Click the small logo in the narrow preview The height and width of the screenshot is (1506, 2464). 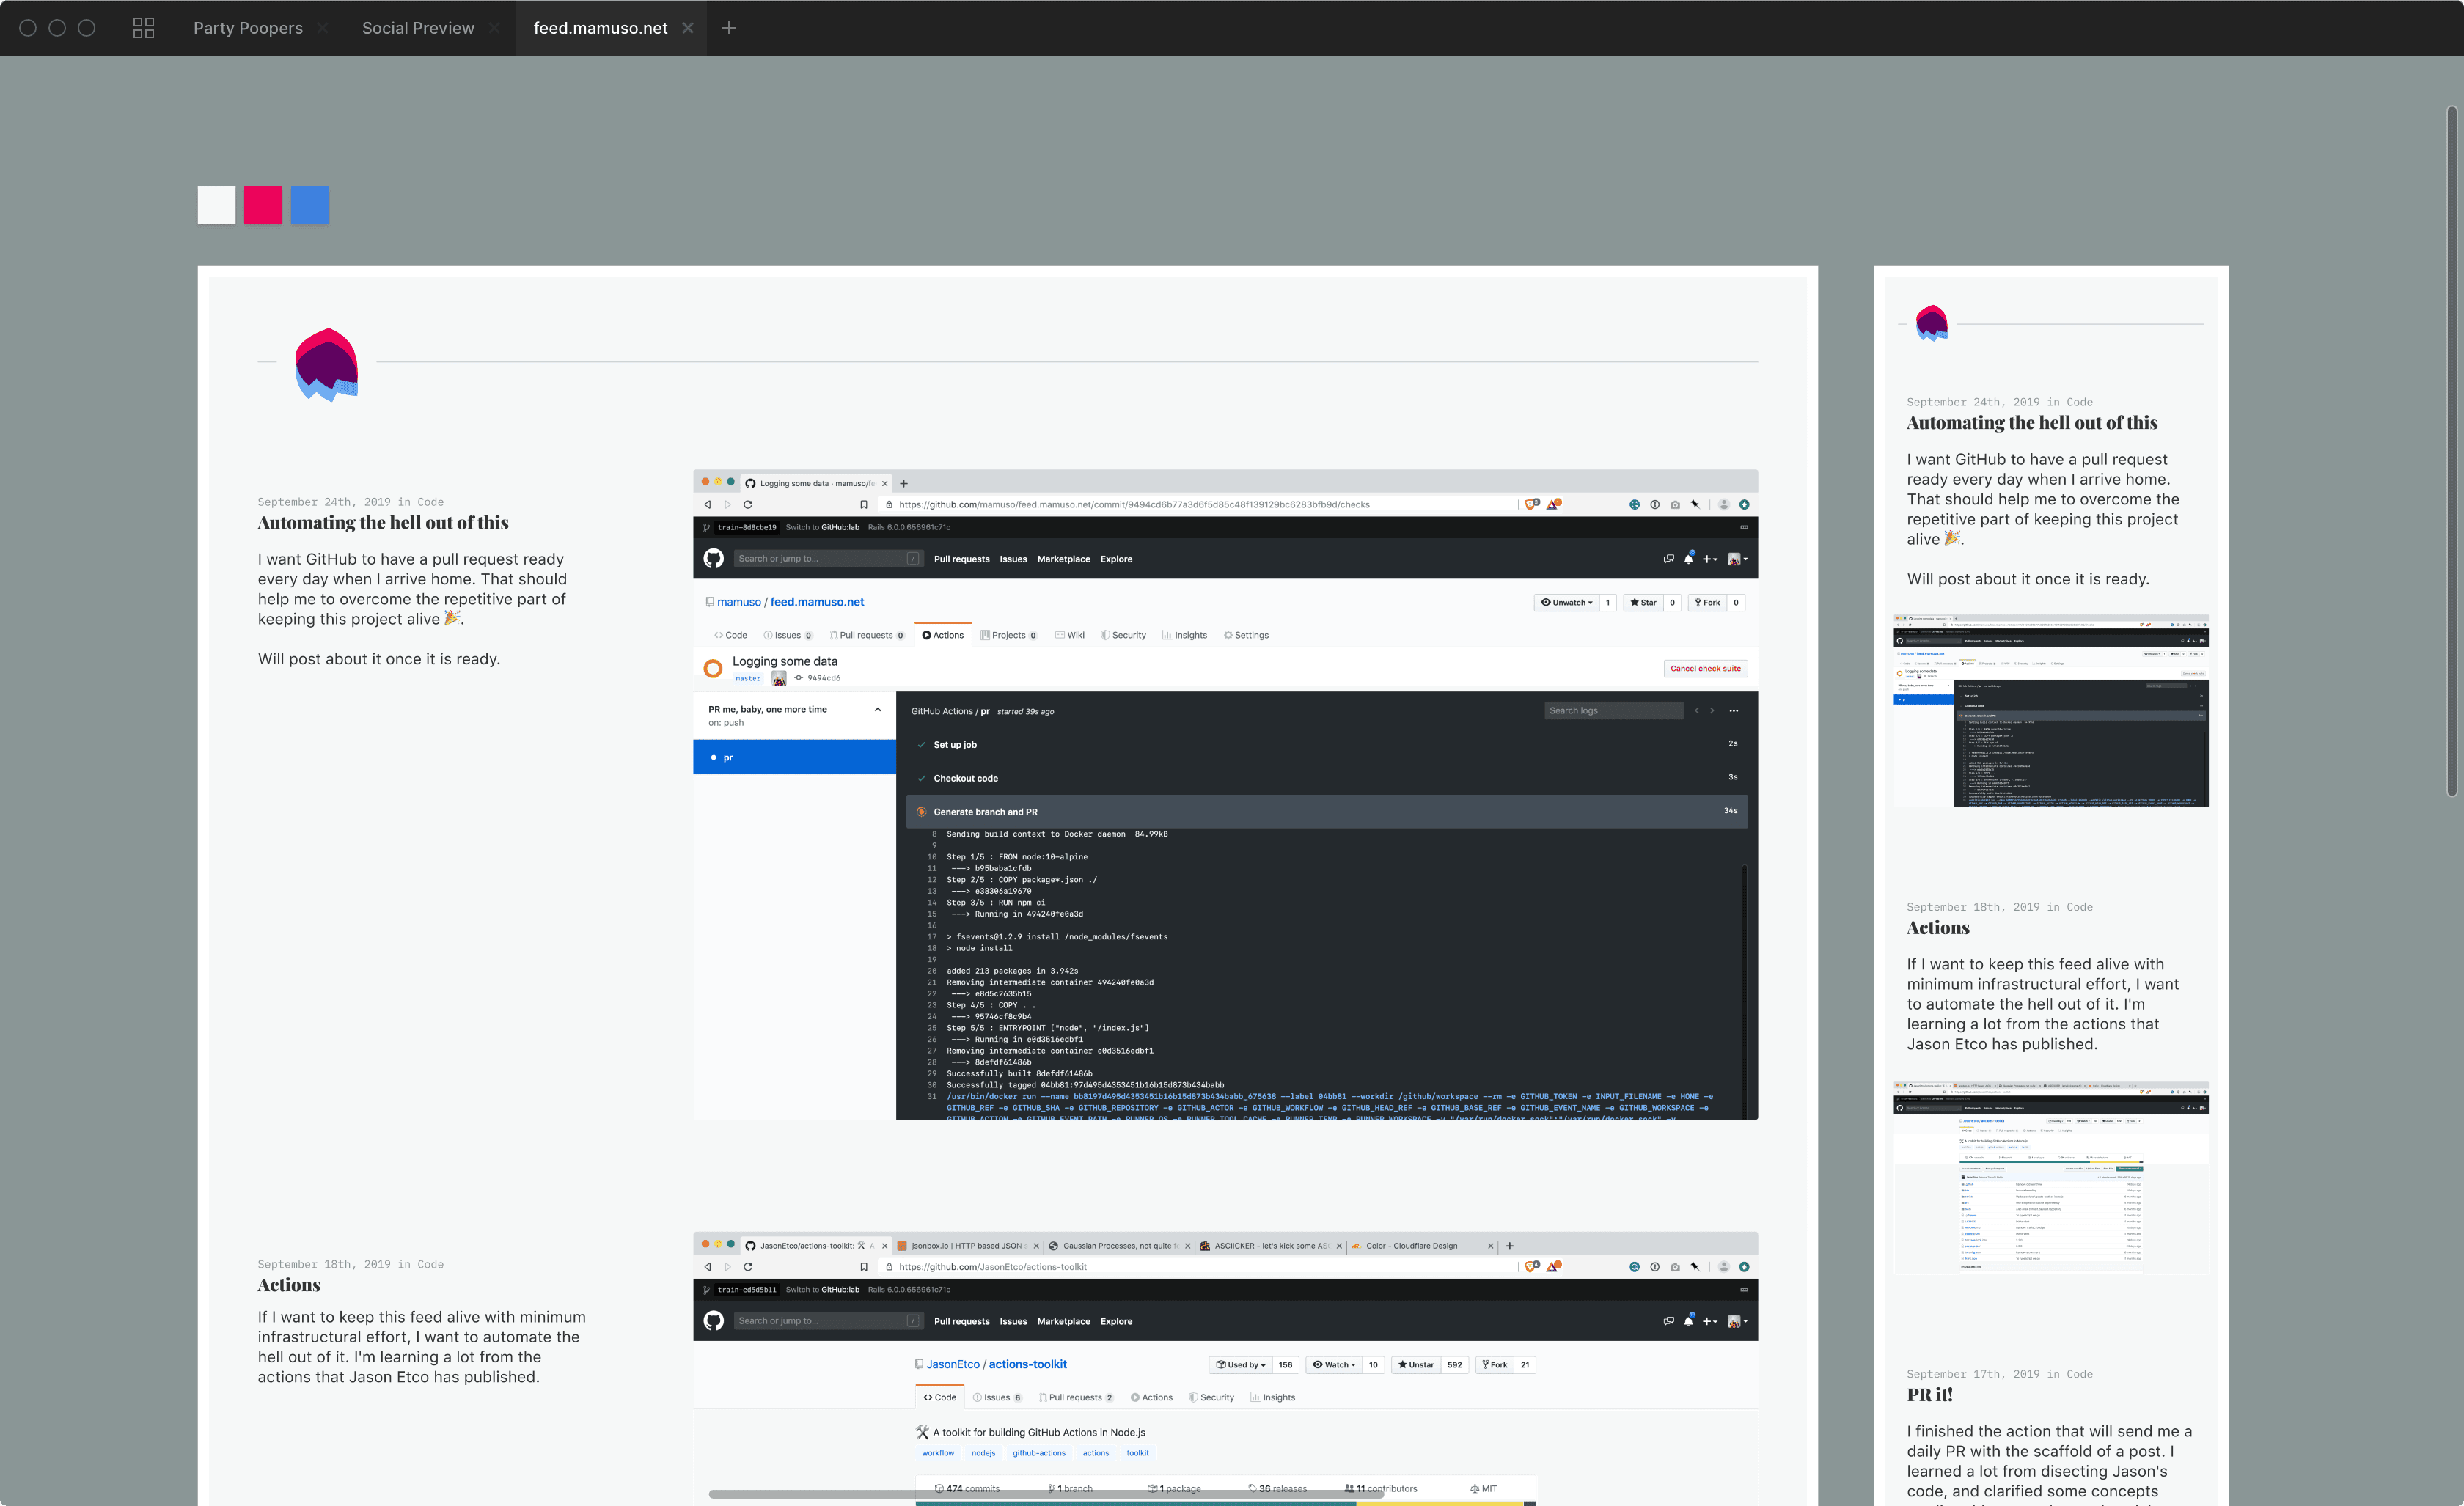pyautogui.click(x=1931, y=323)
